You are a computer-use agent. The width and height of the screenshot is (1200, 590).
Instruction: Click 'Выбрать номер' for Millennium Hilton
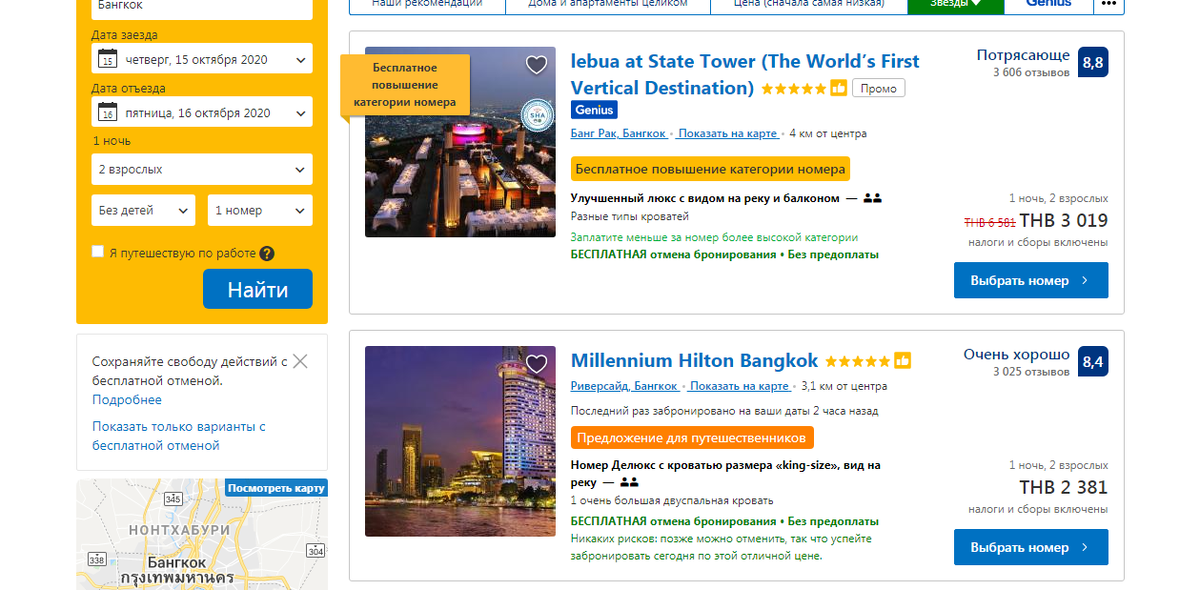(1031, 547)
